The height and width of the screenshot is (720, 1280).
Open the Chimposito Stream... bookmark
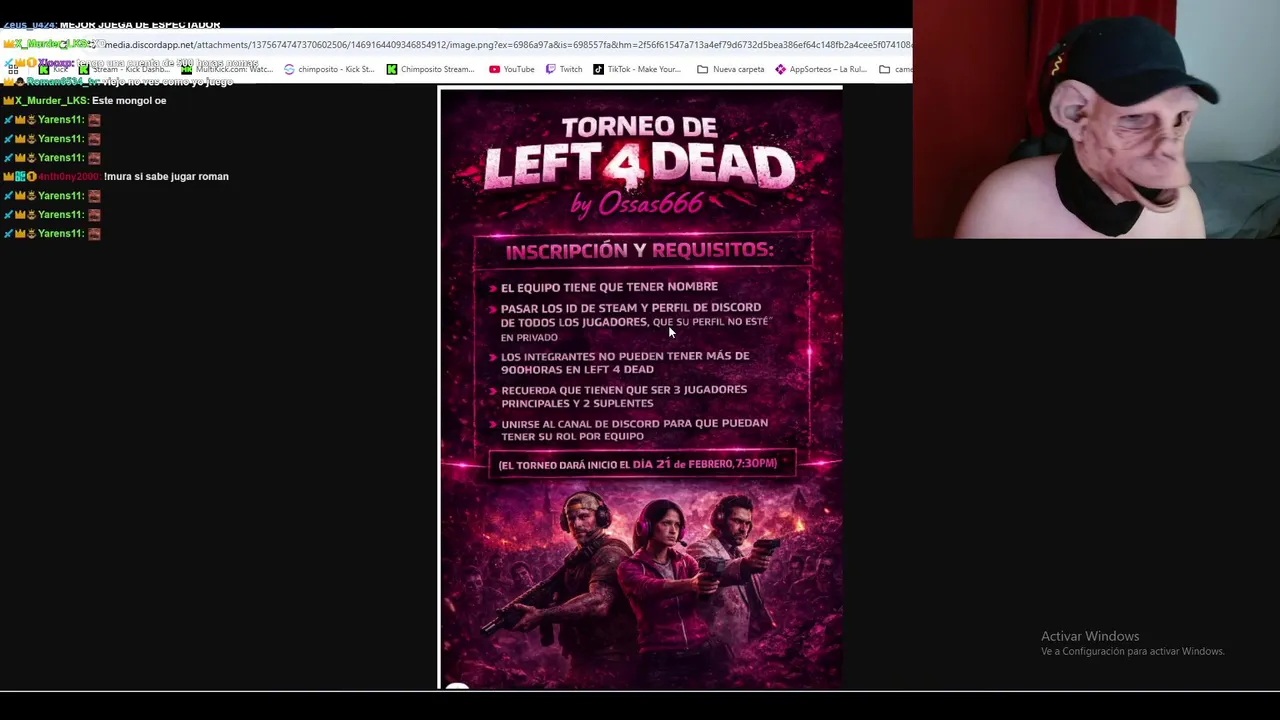430,69
